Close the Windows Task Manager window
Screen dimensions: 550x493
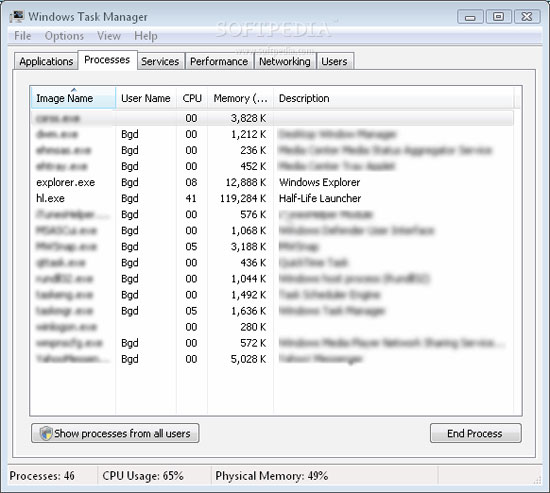(x=527, y=16)
